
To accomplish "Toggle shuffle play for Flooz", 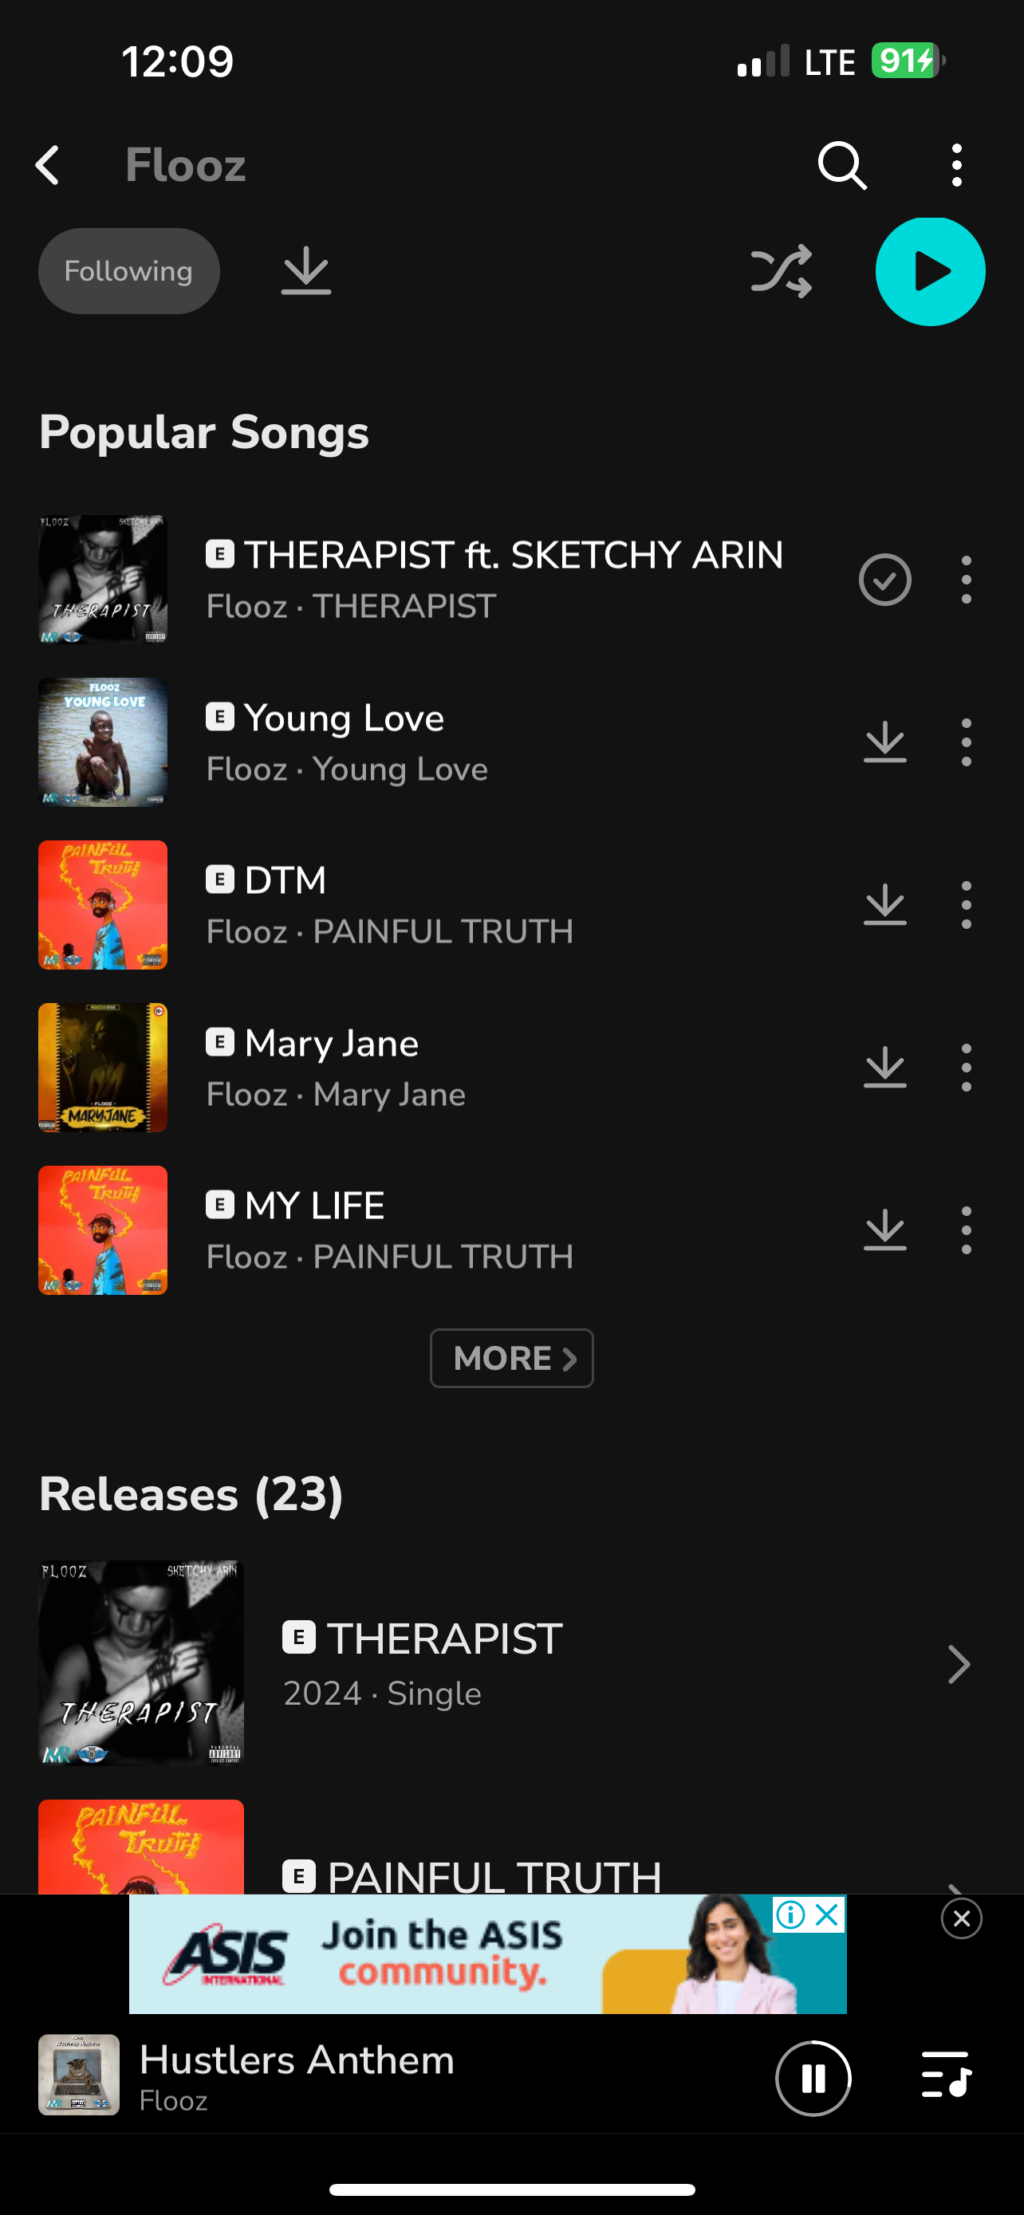I will 781,271.
